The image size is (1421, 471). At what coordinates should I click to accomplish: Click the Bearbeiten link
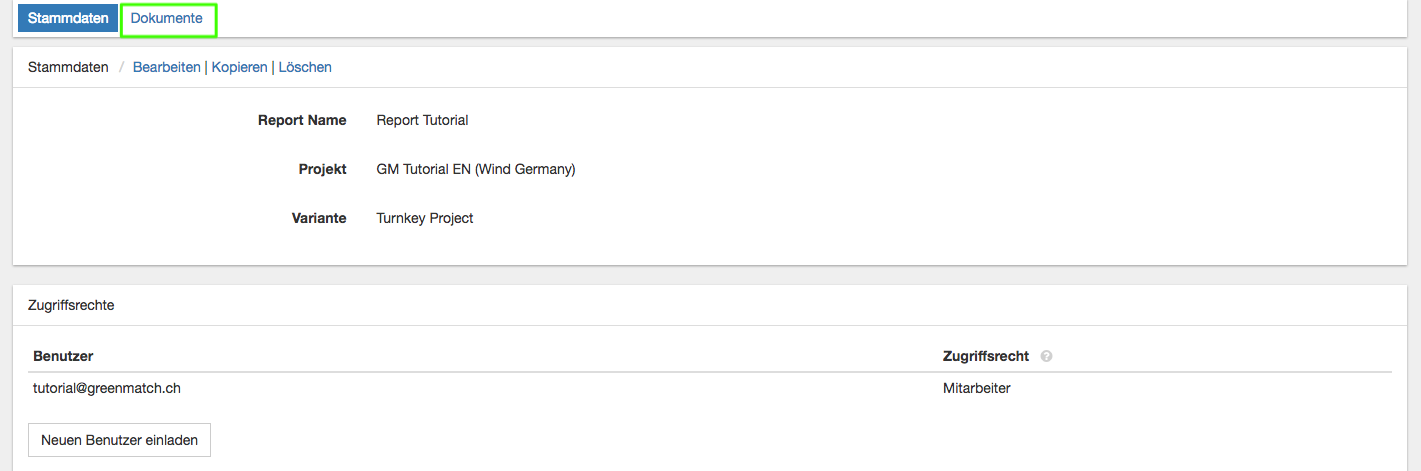[166, 67]
